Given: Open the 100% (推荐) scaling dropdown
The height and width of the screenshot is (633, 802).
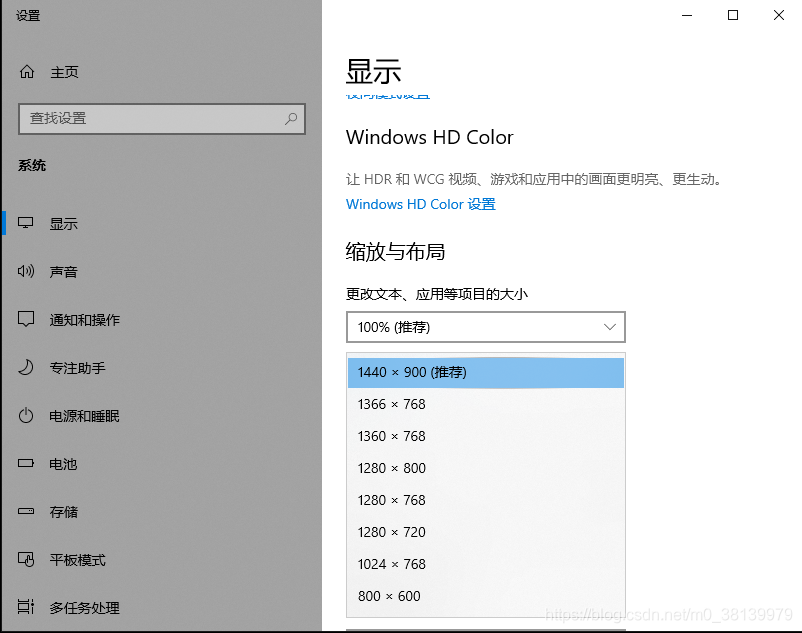Looking at the screenshot, I should 485,327.
